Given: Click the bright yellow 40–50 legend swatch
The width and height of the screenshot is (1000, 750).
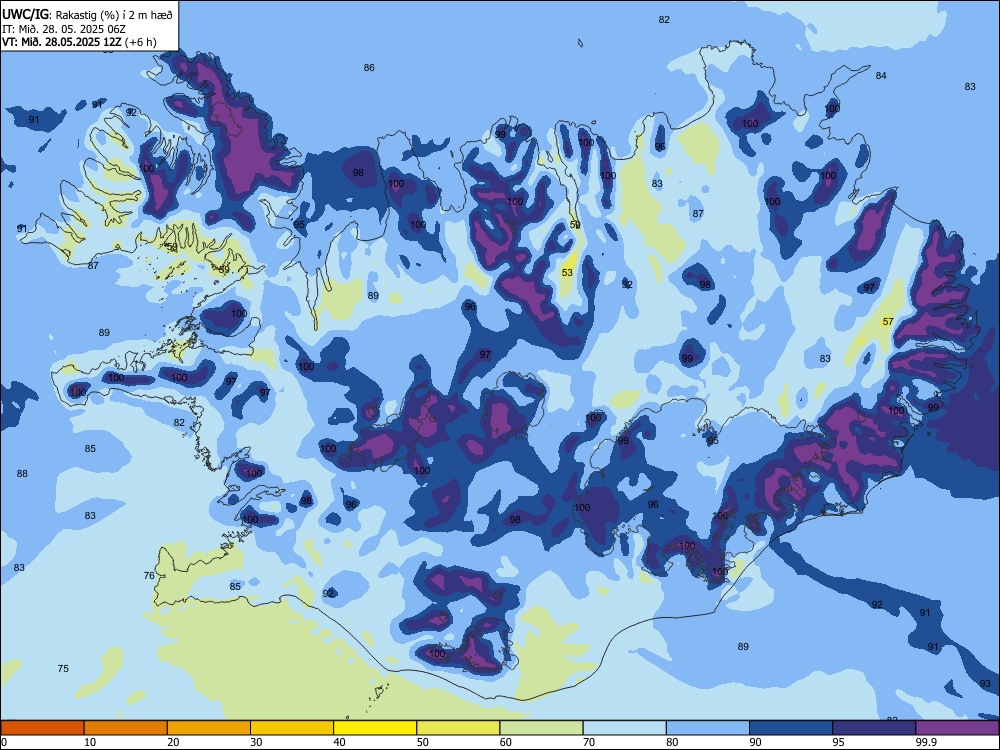Looking at the screenshot, I should point(375,728).
